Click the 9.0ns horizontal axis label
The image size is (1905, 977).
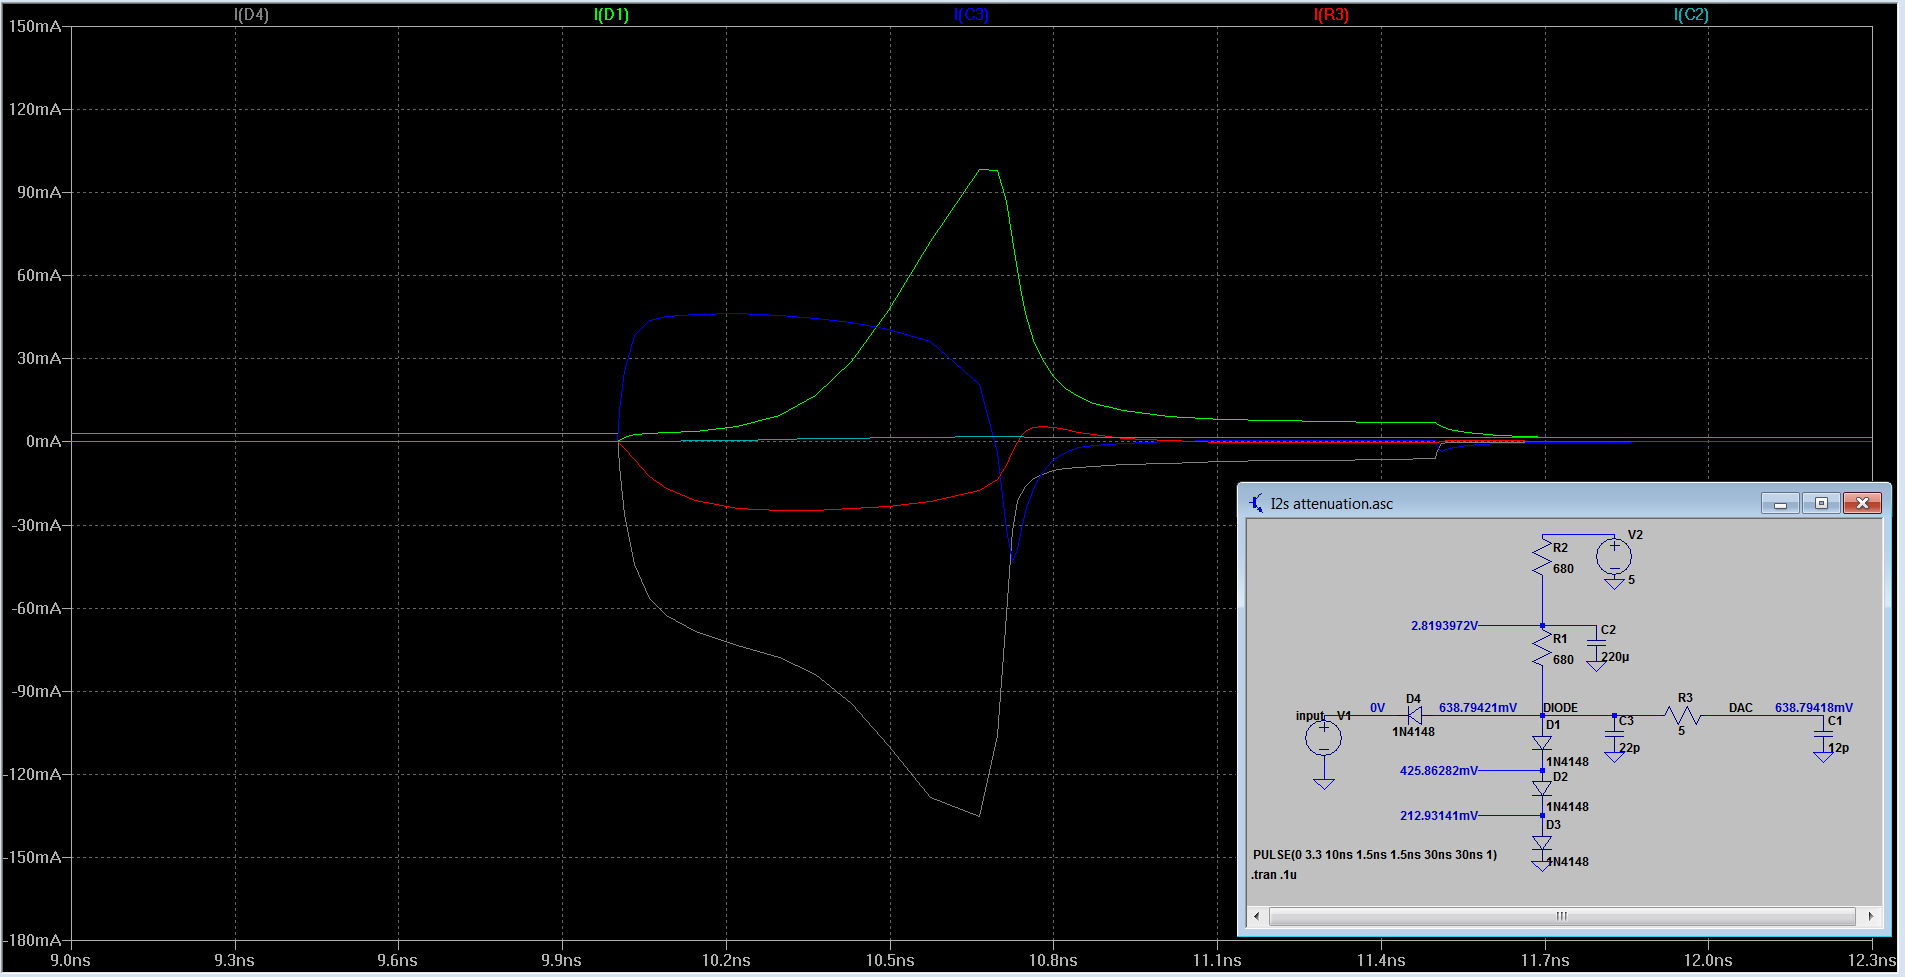click(x=70, y=960)
